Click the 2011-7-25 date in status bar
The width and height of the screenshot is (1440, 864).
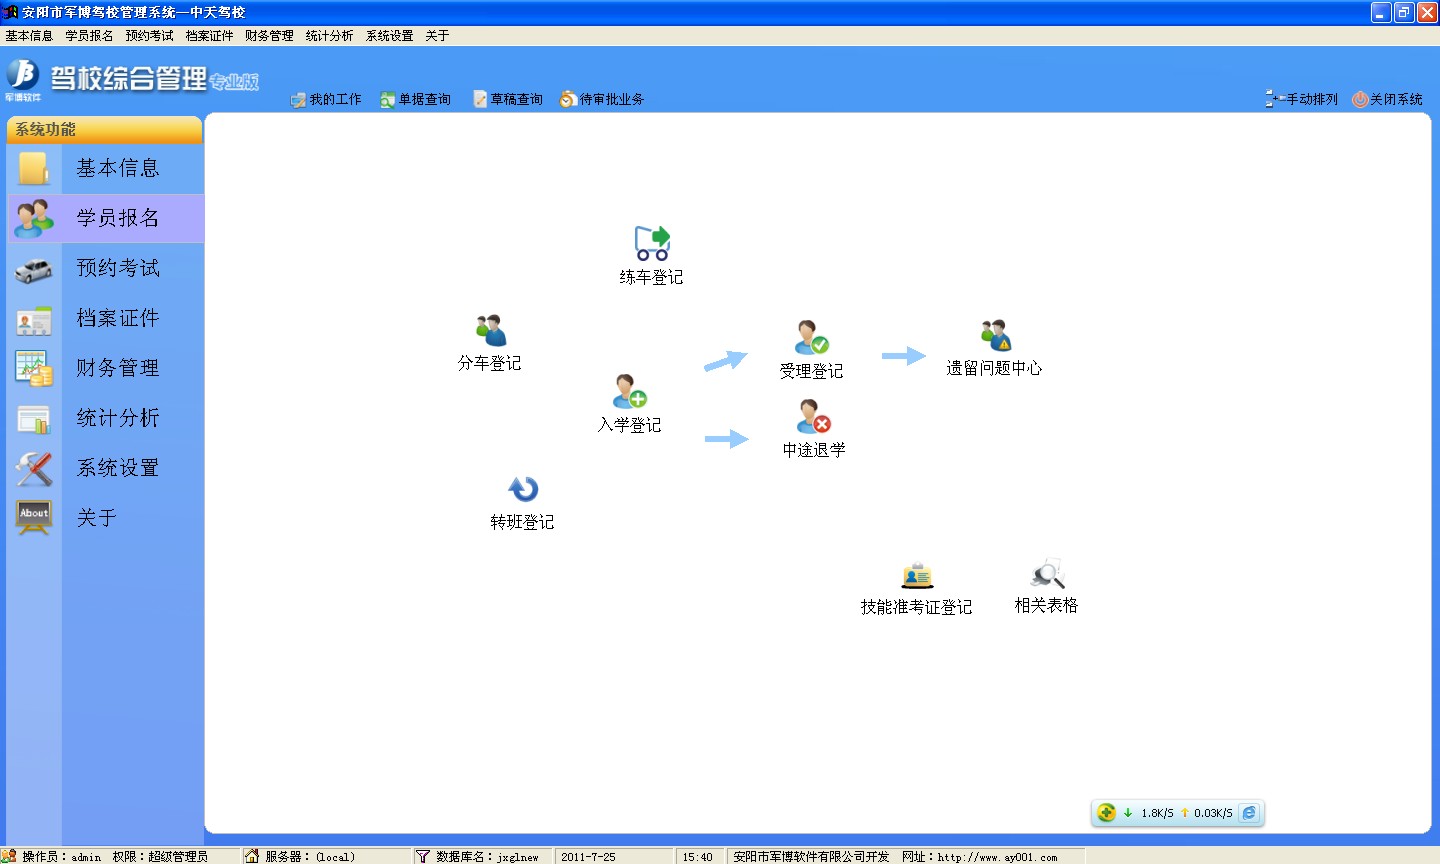(x=588, y=857)
